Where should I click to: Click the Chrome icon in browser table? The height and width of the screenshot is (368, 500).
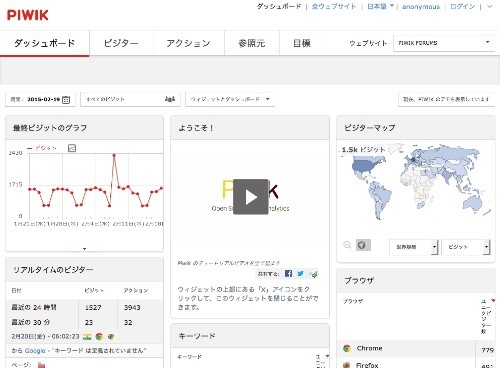347,348
